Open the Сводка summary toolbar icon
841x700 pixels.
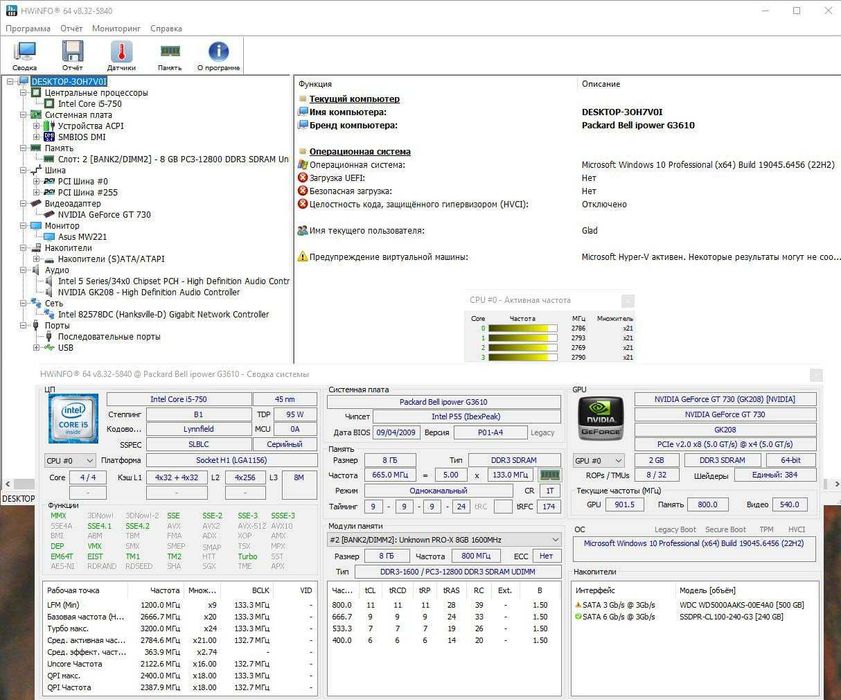click(x=25, y=56)
